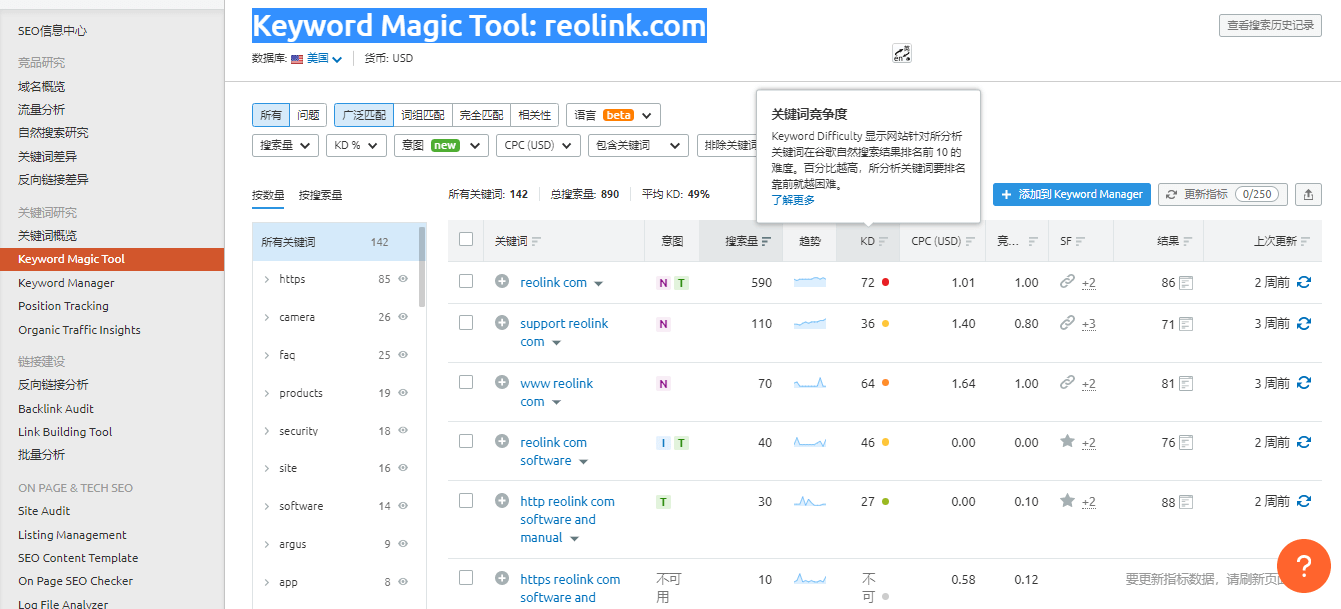This screenshot has height=609, width=1341.
Task: Toggle eye icon for faq group
Action: click(x=403, y=355)
